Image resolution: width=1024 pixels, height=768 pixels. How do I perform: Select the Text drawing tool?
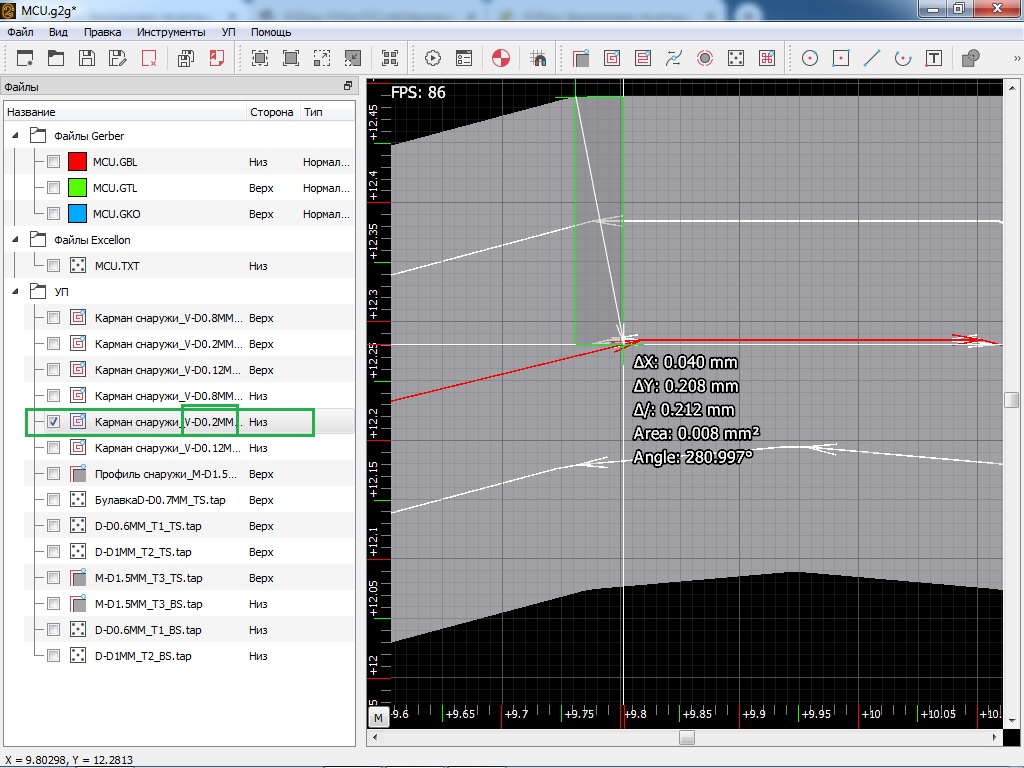pyautogui.click(x=934, y=58)
